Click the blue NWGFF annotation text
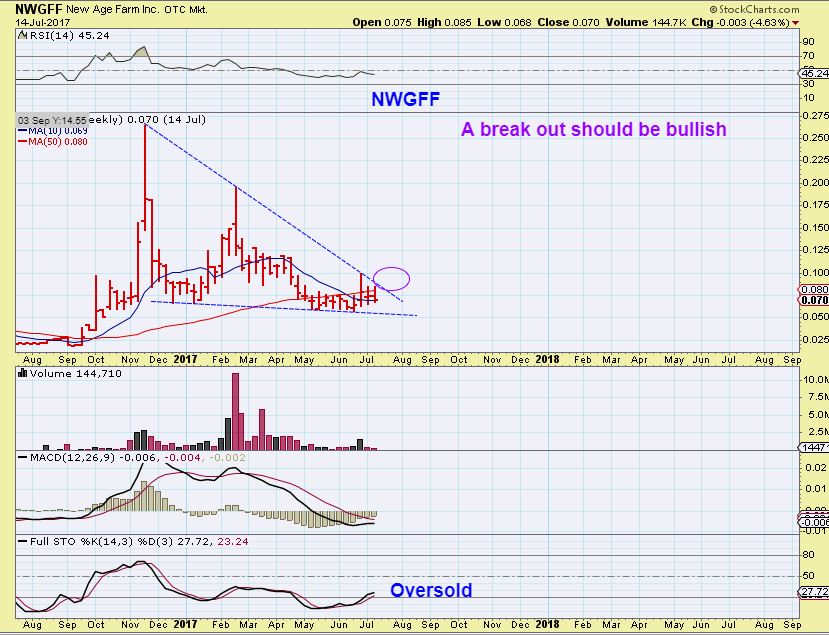Viewport: 829px width, 635px height. 406,99
